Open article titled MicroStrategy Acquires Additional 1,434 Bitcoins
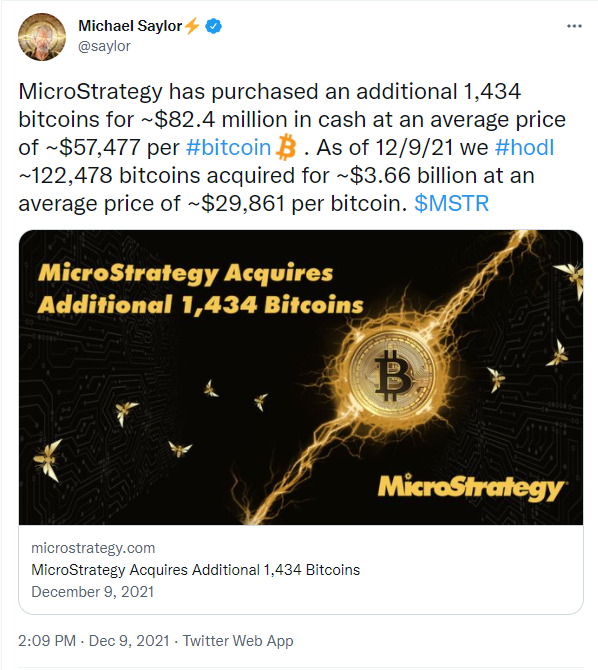Image resolution: width=598 pixels, height=670 pixels. click(196, 570)
